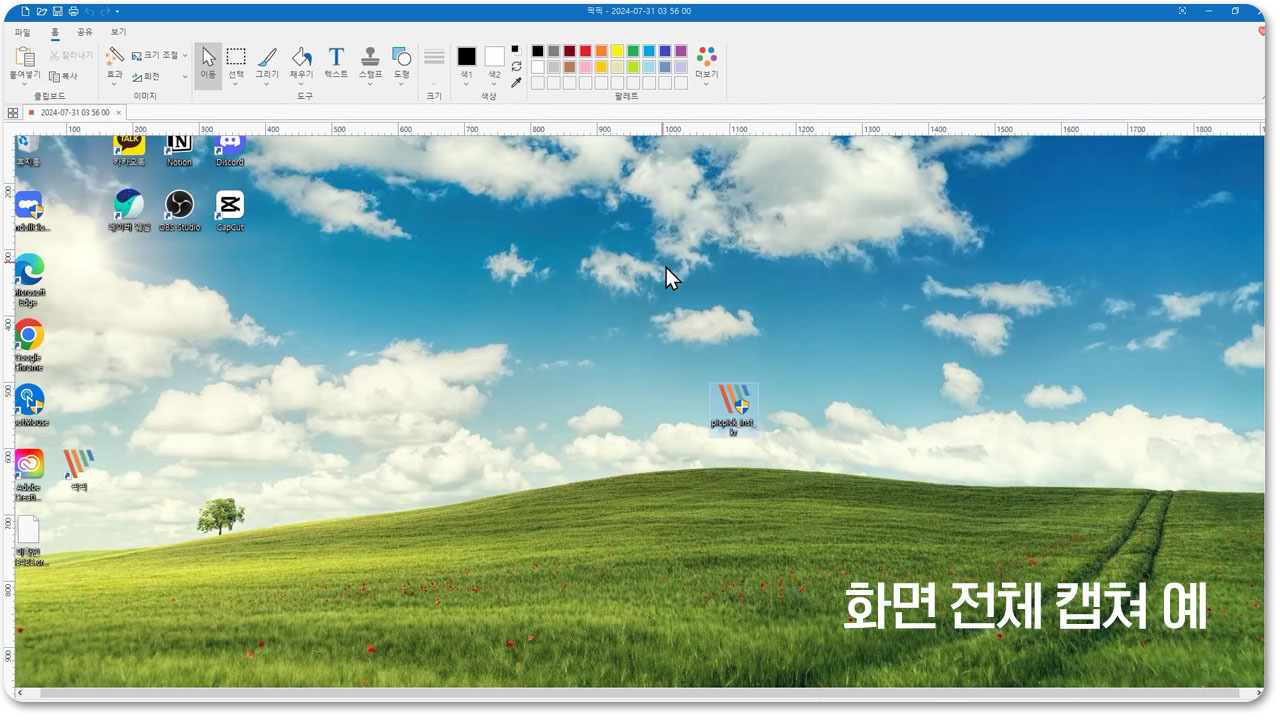Switch to the 홈 ribbon tab

click(55, 32)
